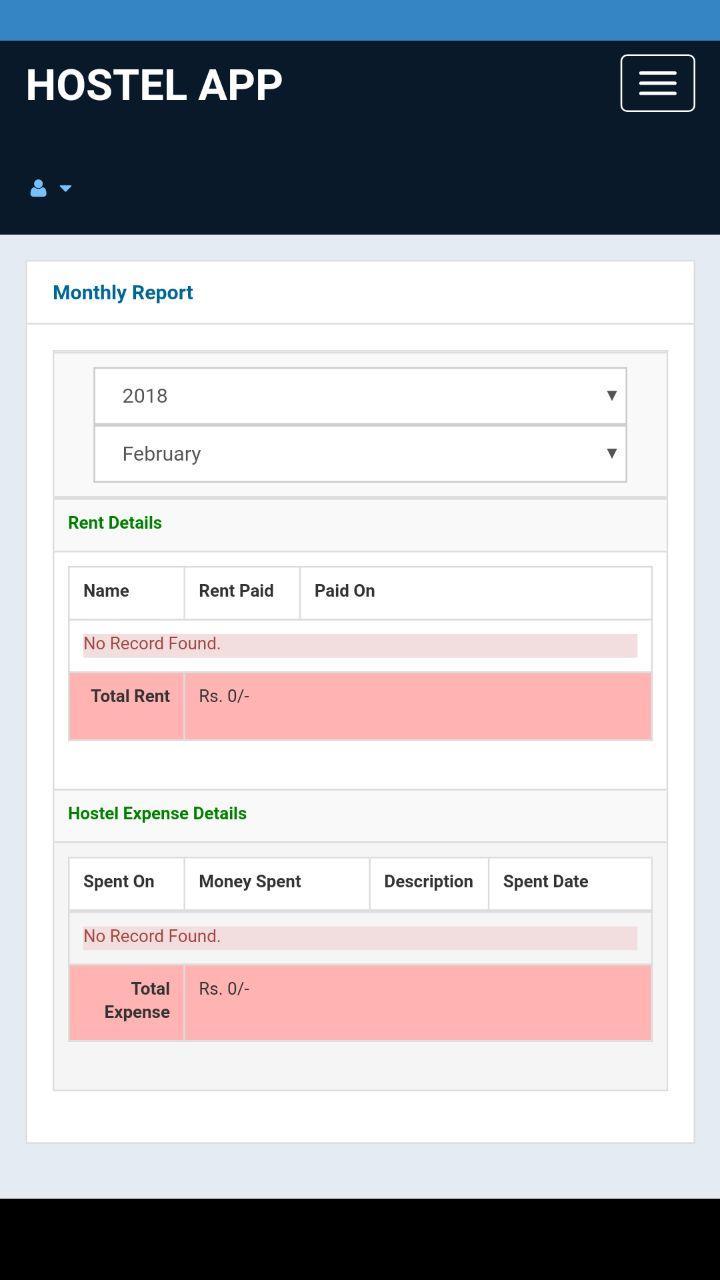Open the hamburger navigation menu
This screenshot has height=1280, width=720.
point(657,83)
